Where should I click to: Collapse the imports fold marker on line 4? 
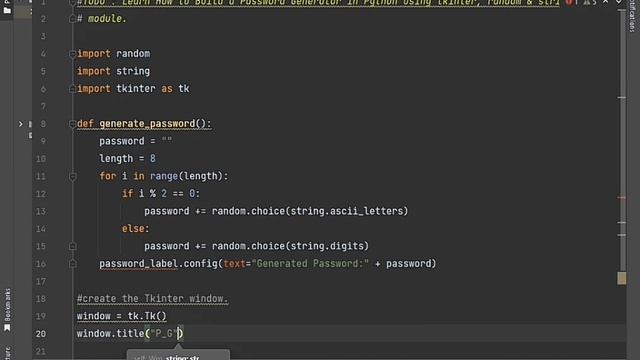click(72, 53)
